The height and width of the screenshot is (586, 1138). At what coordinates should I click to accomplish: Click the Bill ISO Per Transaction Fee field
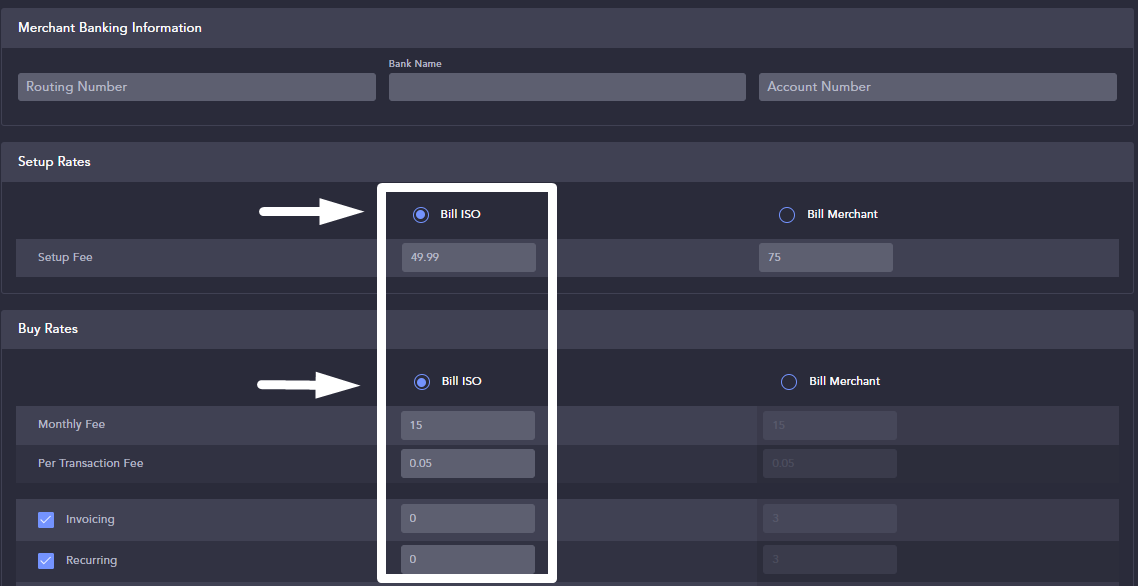(x=468, y=463)
